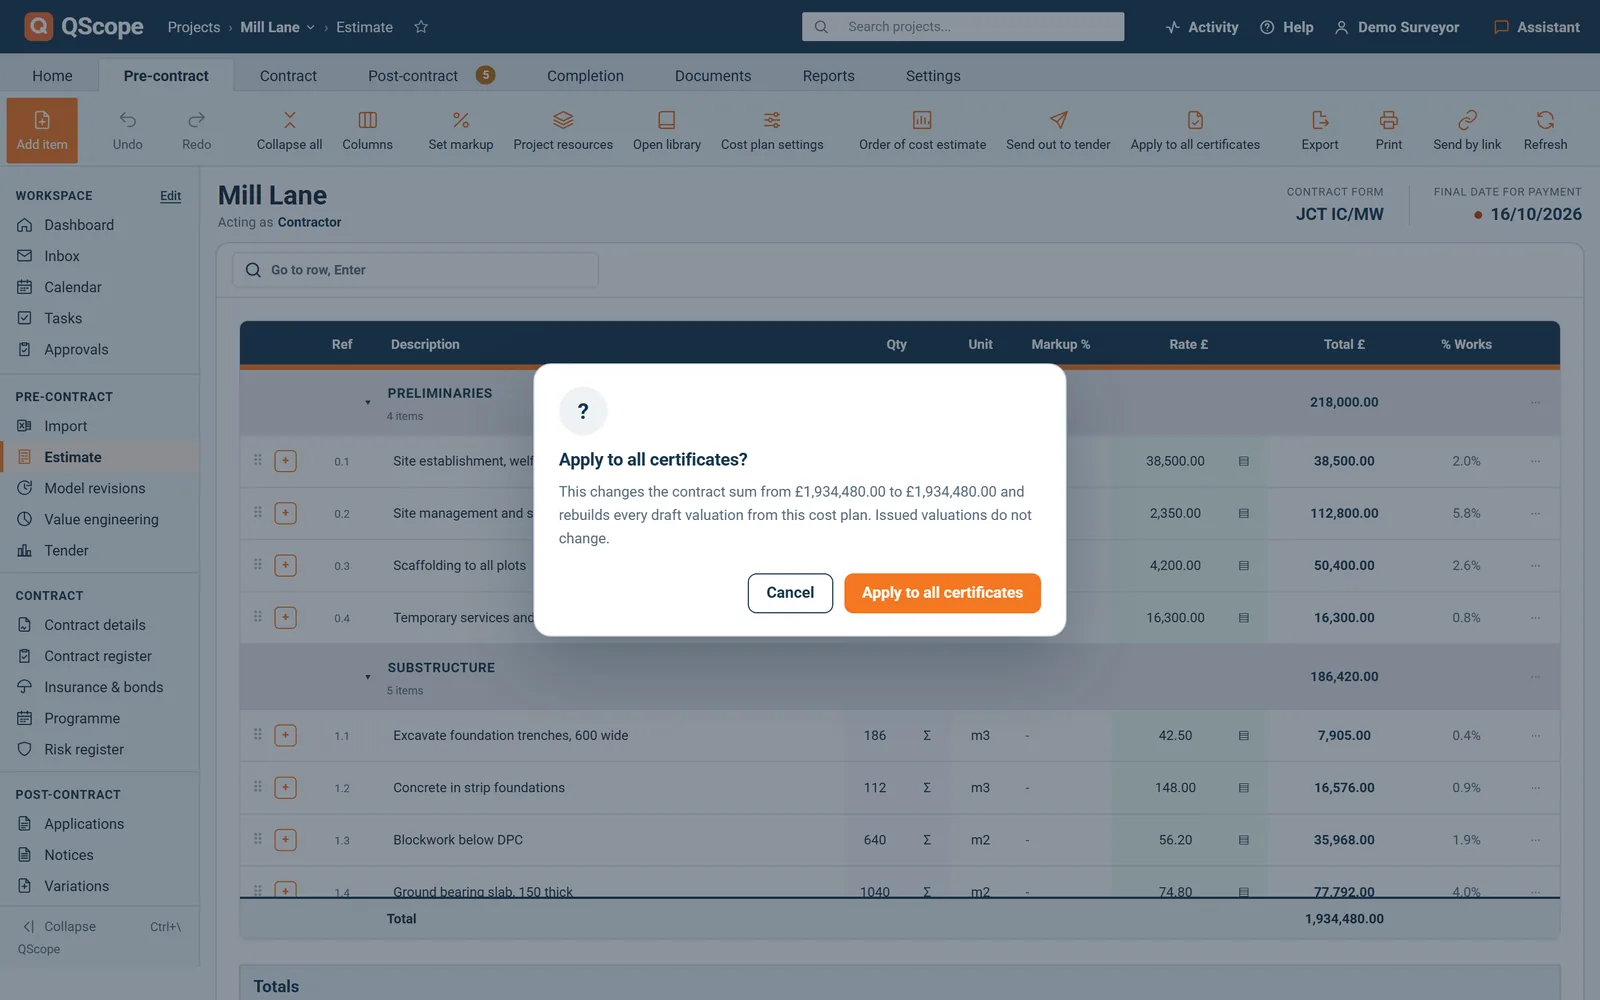The image size is (1600, 1000).
Task: Redo the last undone action
Action: [x=197, y=130]
